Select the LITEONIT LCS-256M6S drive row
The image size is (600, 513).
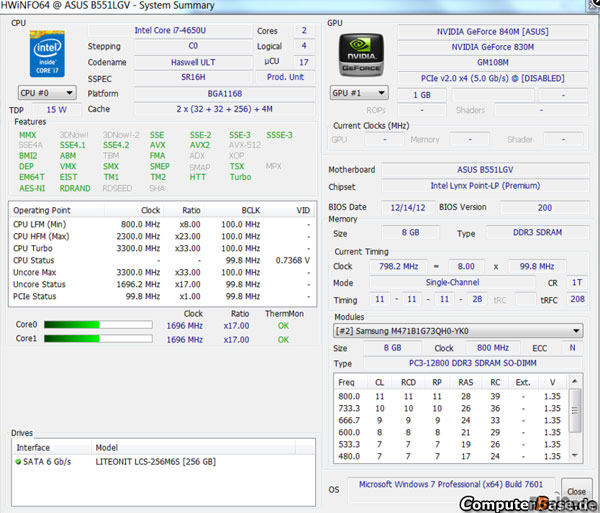[x=163, y=462]
